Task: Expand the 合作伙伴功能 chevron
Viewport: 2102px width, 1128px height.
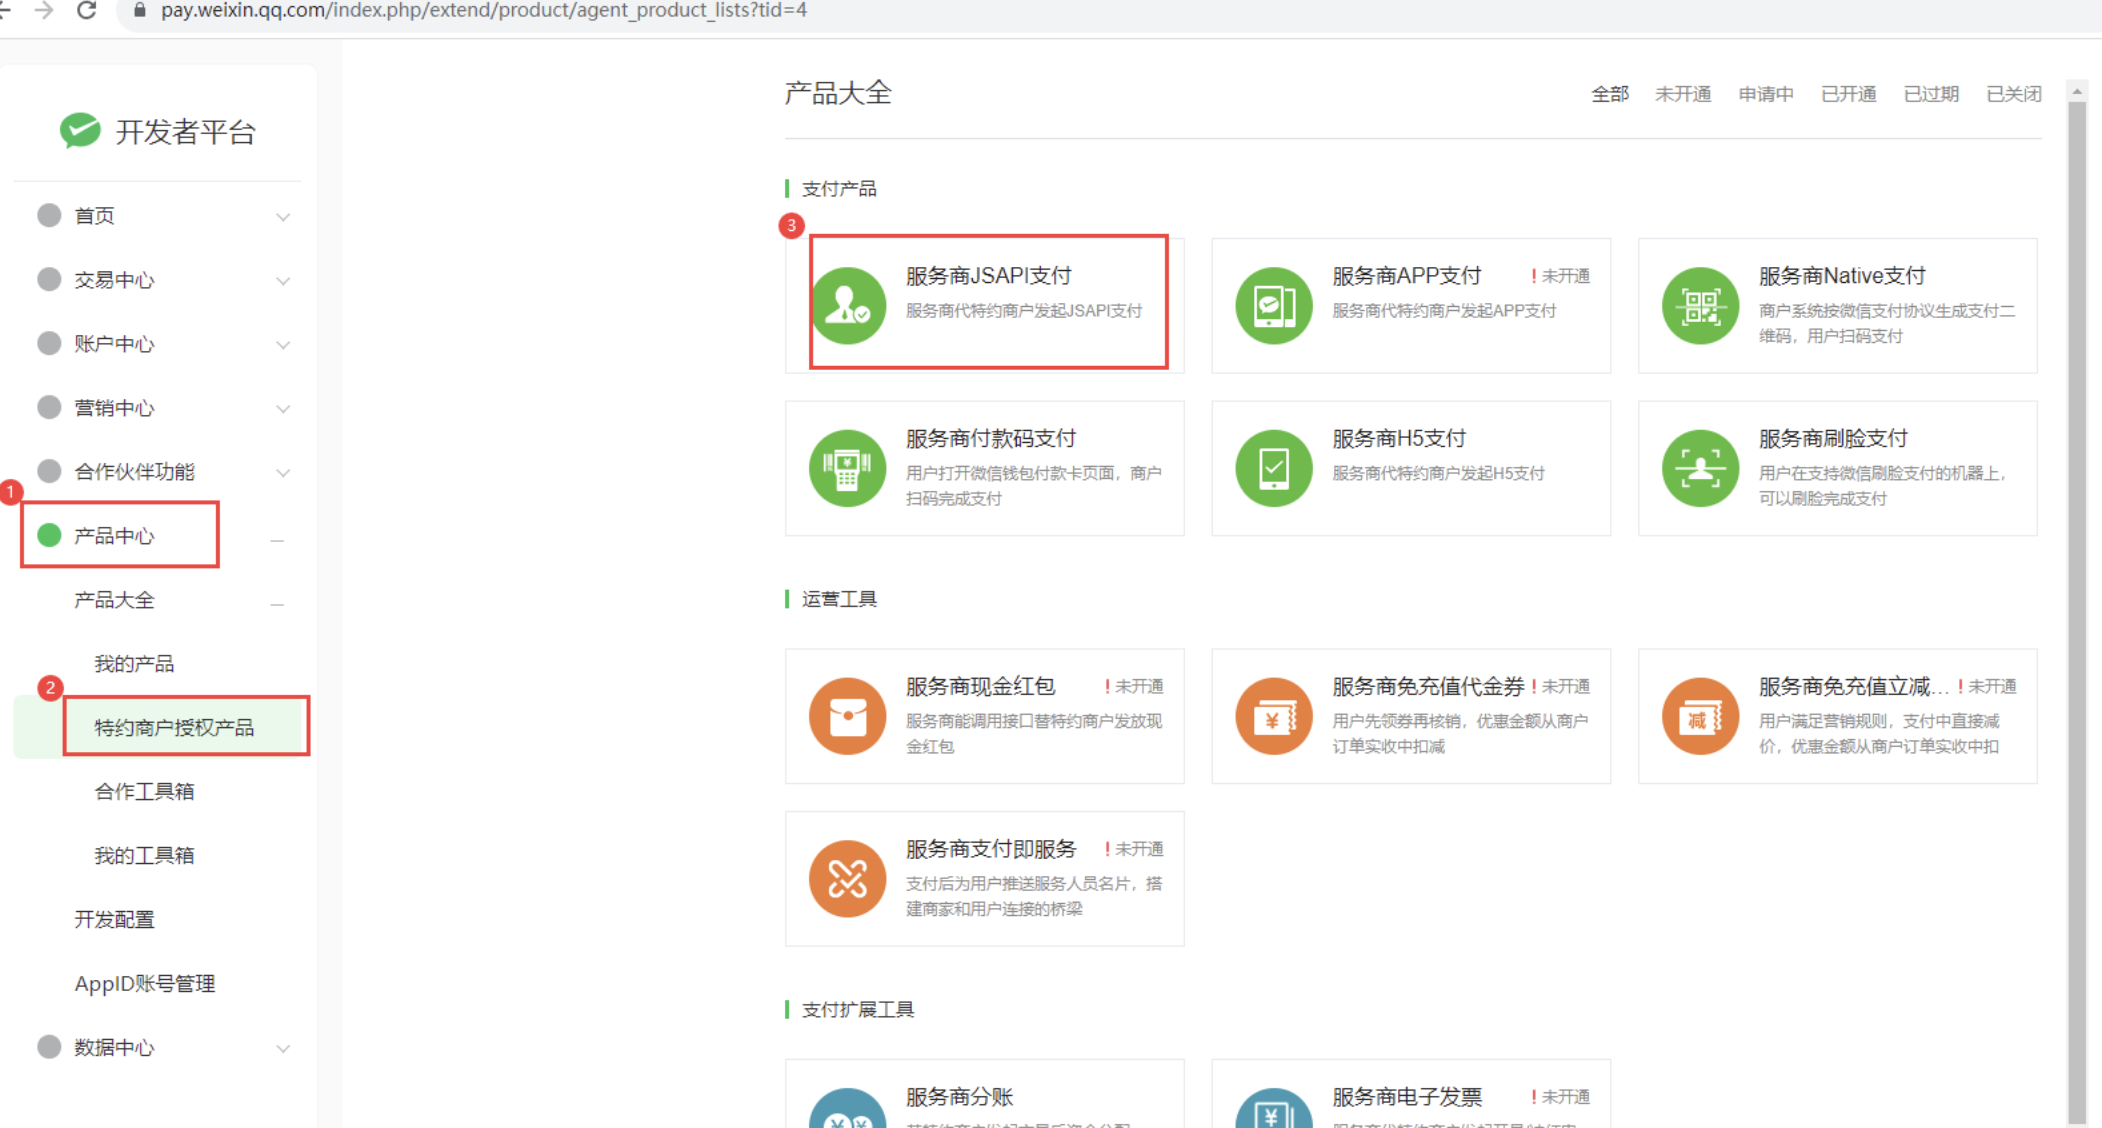Action: coord(283,473)
